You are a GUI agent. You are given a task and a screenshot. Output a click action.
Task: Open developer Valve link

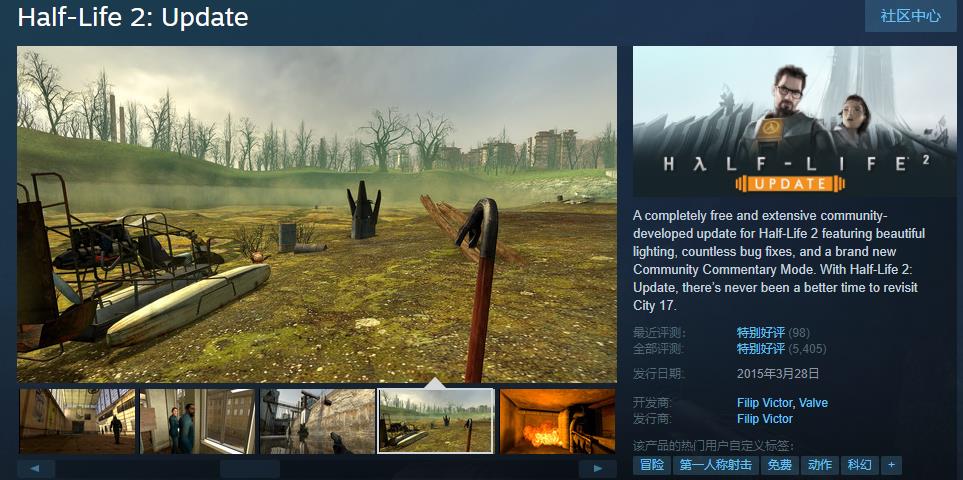(813, 403)
